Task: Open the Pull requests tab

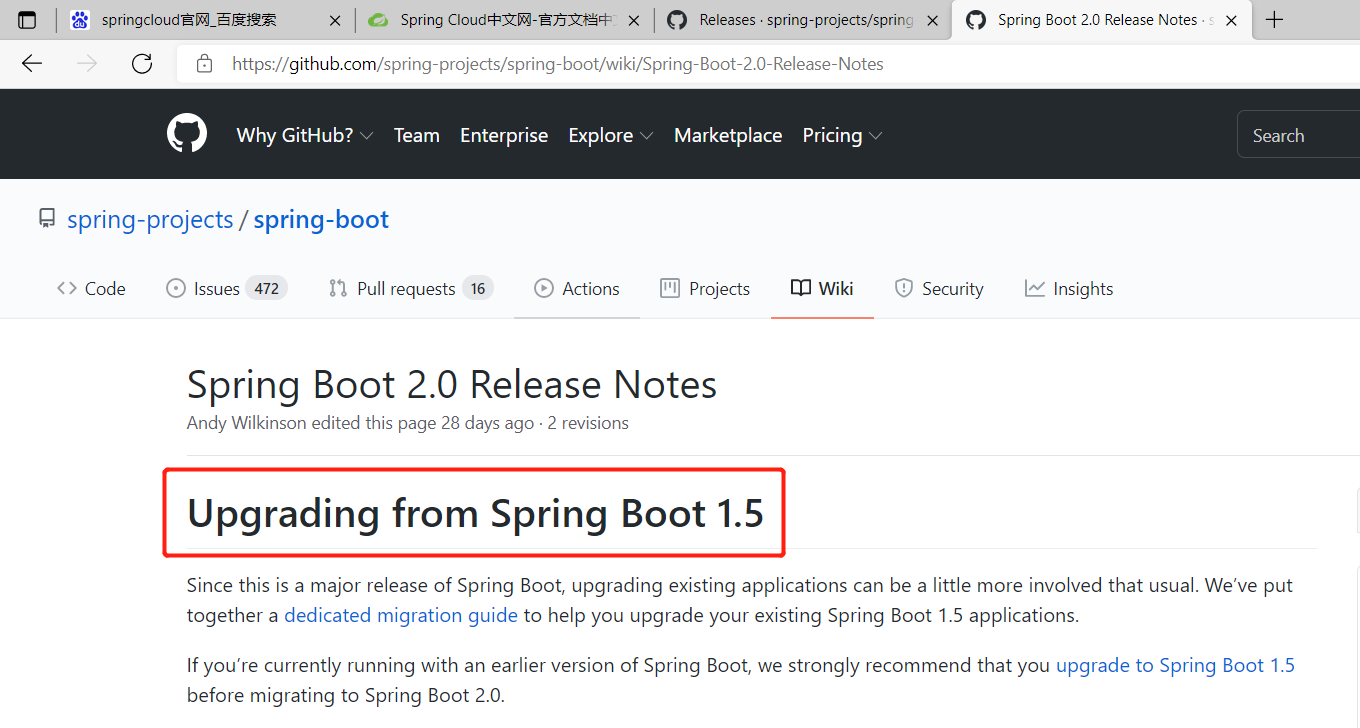Action: coord(411,288)
